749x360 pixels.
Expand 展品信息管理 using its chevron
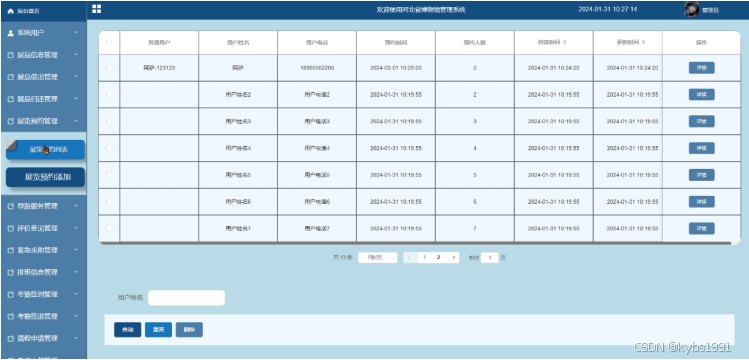coord(76,55)
